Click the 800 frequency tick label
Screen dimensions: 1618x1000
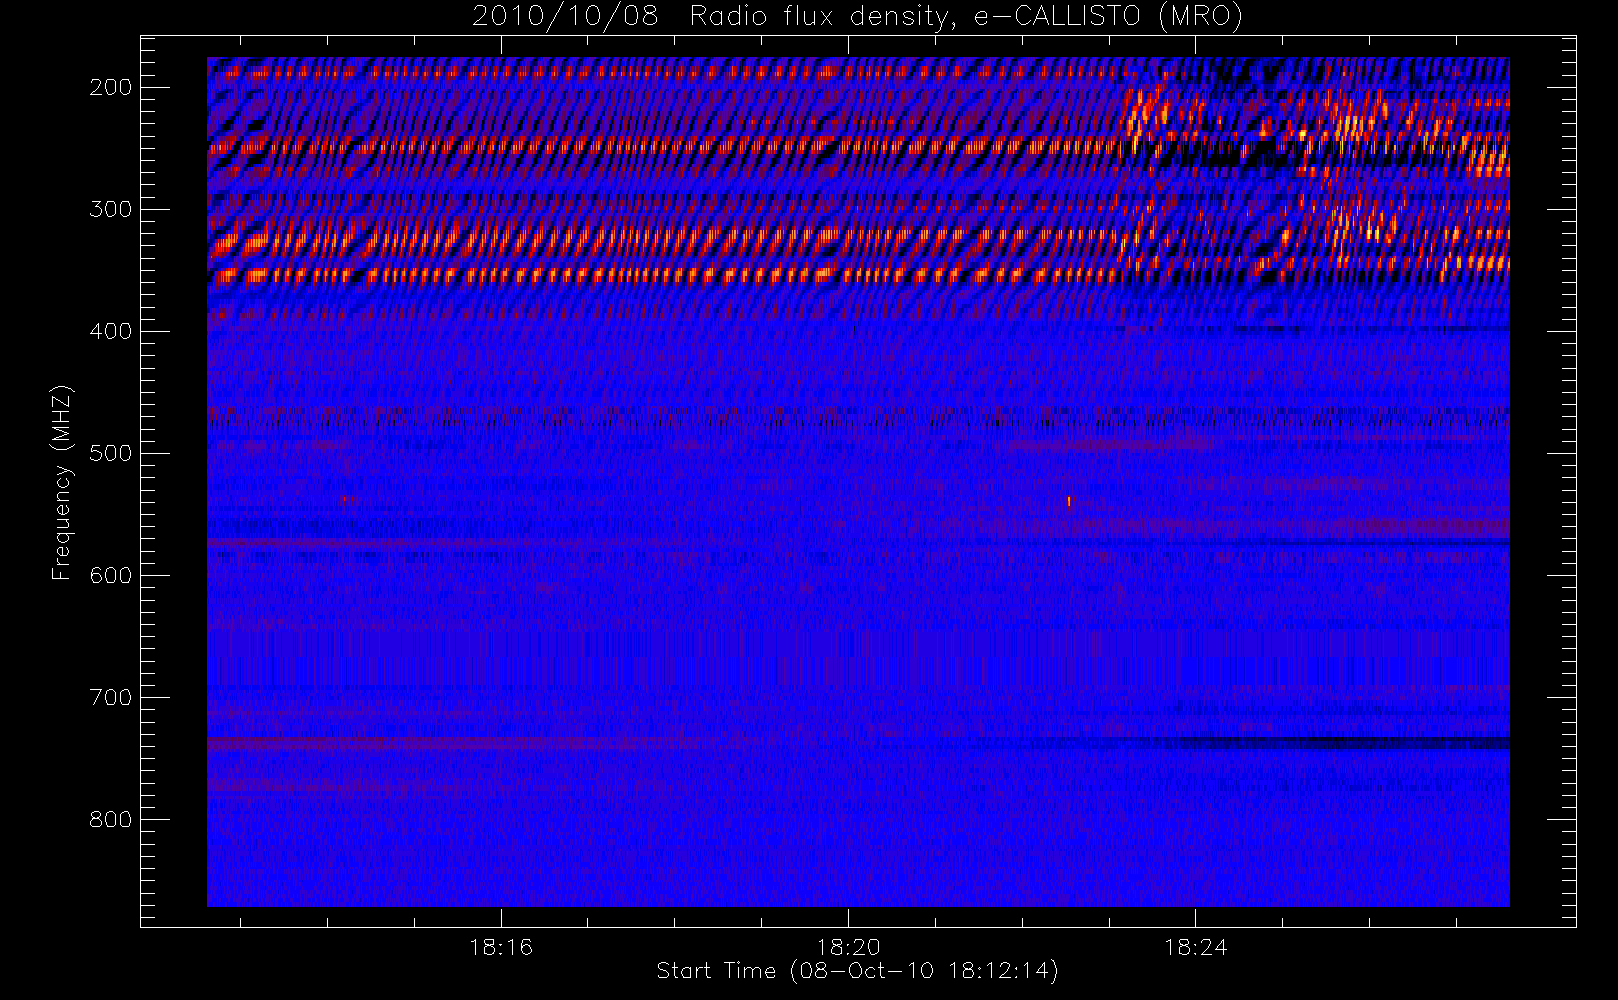tap(111, 819)
